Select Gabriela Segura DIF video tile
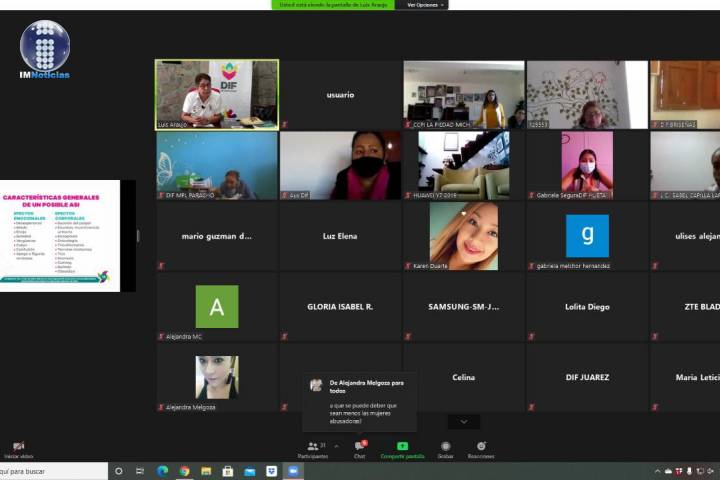This screenshot has height=480, width=720. coord(587,165)
